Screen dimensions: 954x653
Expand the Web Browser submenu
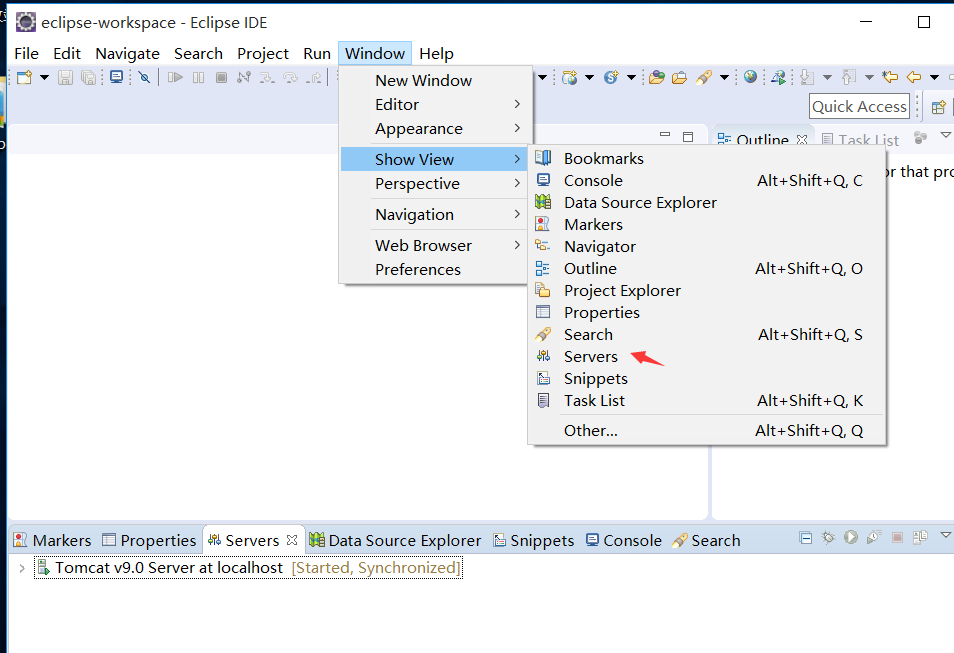[x=436, y=246]
